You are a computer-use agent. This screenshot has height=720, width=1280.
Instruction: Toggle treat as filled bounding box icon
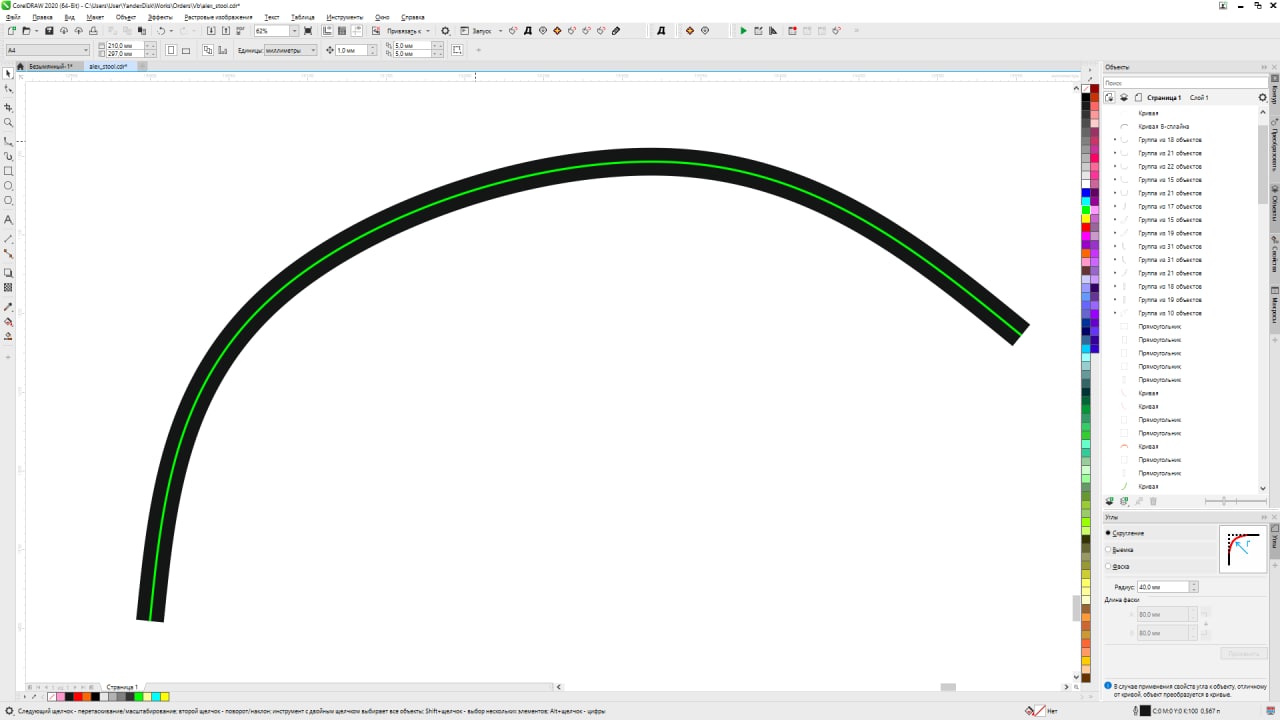pos(456,50)
